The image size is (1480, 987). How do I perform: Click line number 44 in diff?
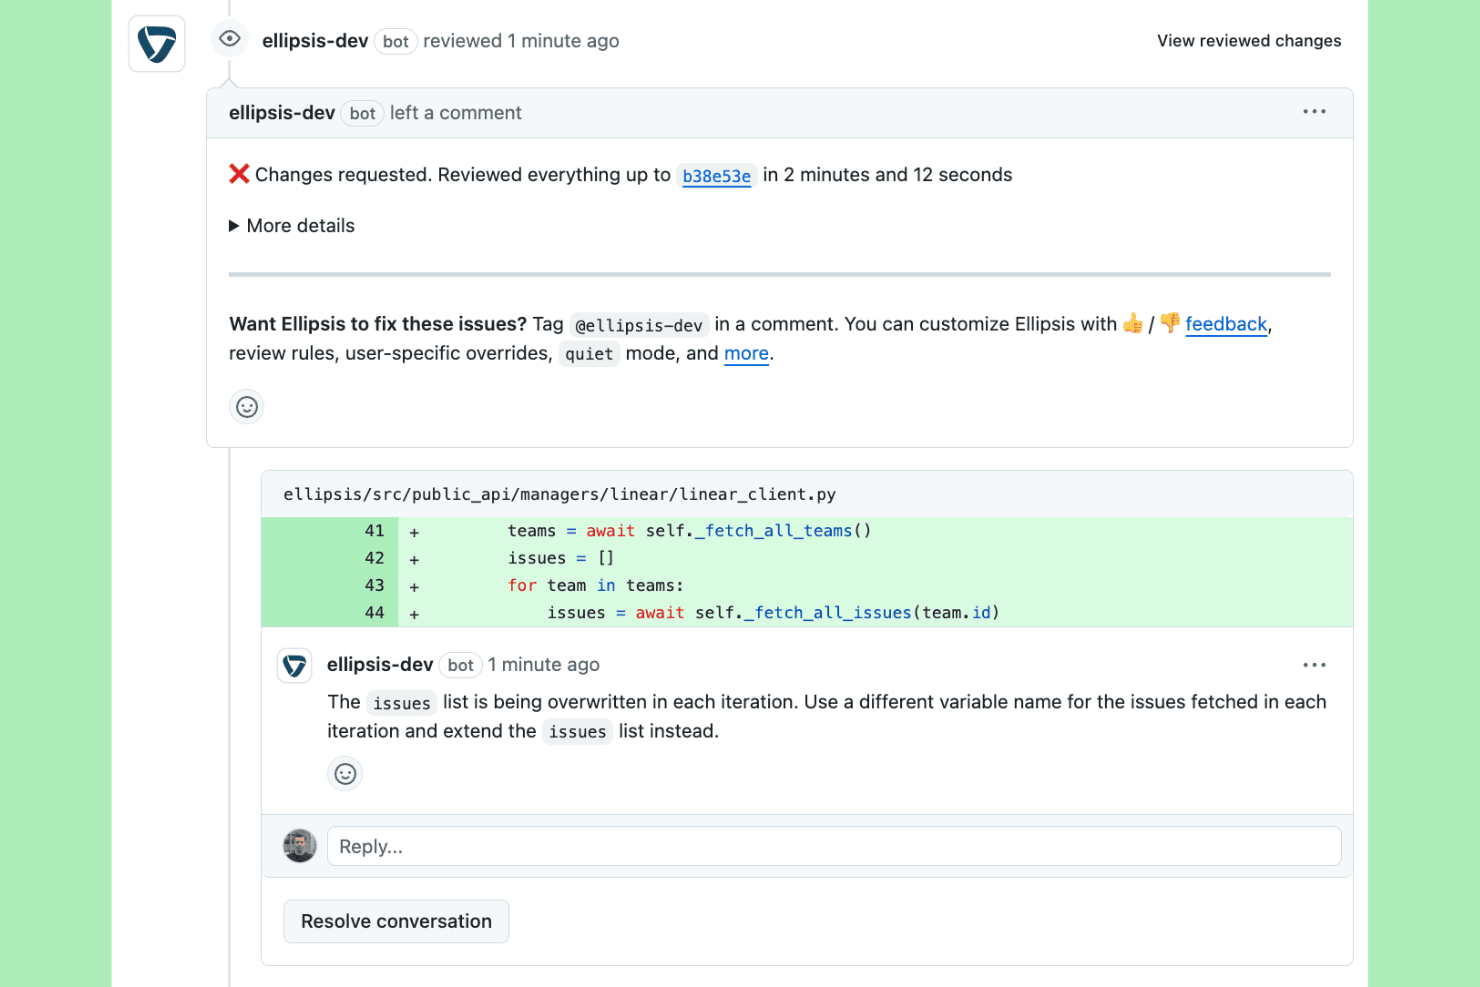(x=374, y=613)
